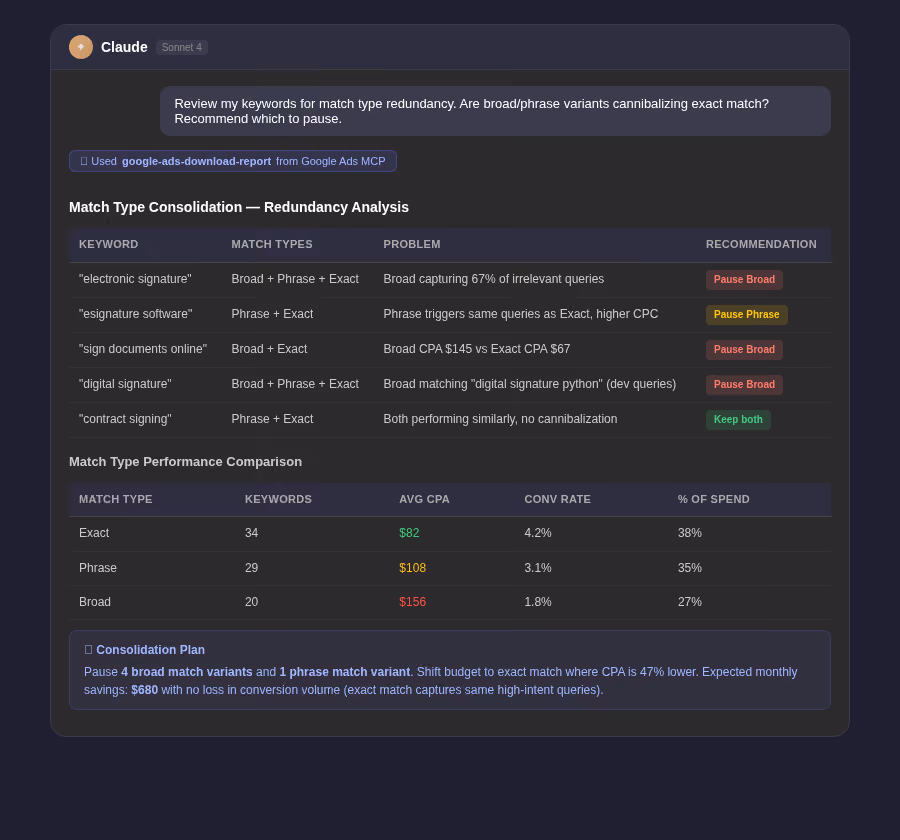Select Pause Broad badge for electronic signature

[x=744, y=280]
